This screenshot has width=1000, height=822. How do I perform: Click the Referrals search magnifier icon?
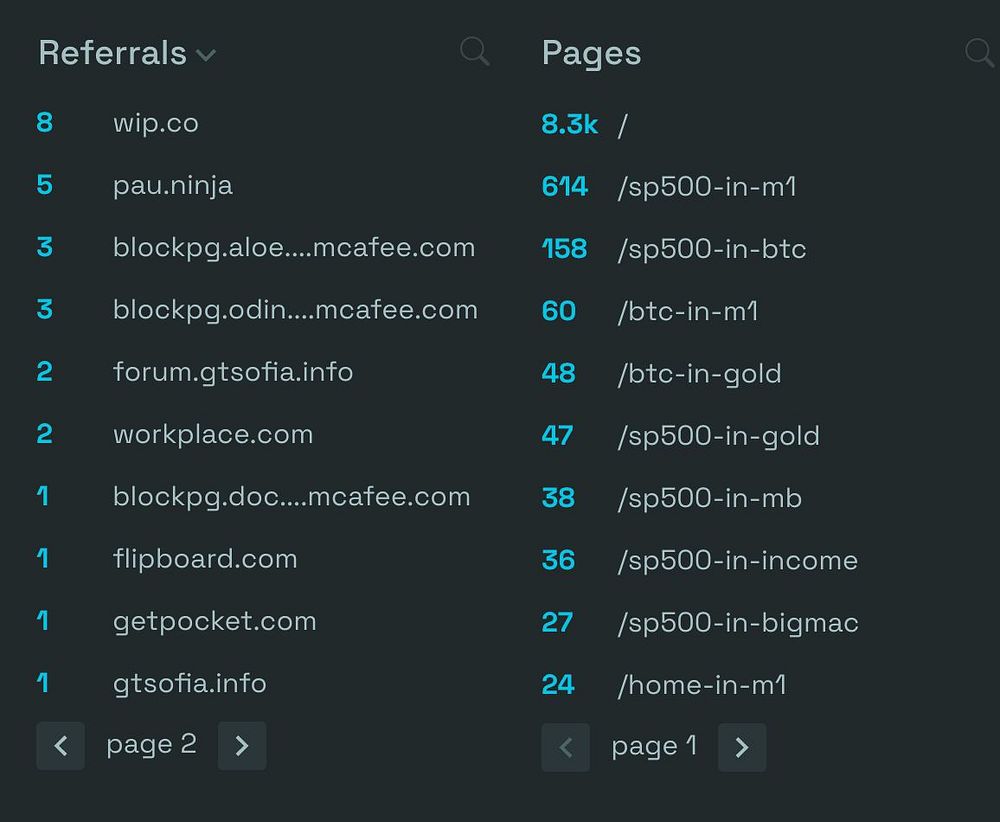pos(474,52)
